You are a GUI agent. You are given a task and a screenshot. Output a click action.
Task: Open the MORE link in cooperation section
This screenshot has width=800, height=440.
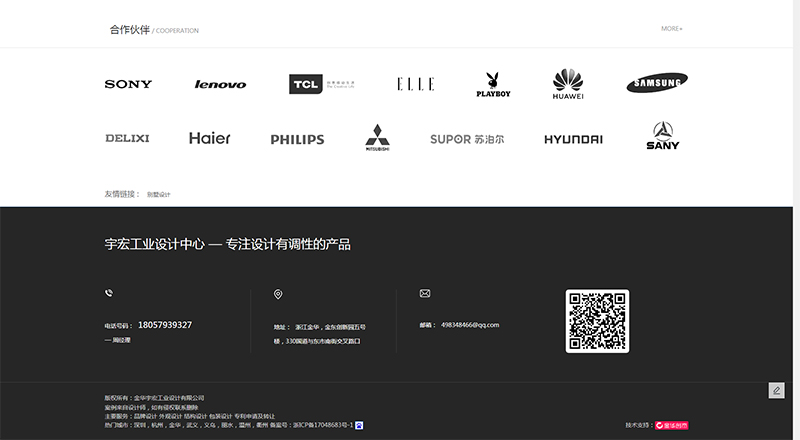pos(671,29)
